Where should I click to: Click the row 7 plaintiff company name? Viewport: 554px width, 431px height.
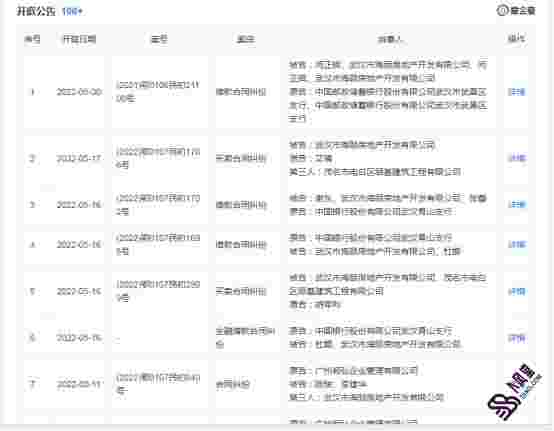click(x=366, y=371)
